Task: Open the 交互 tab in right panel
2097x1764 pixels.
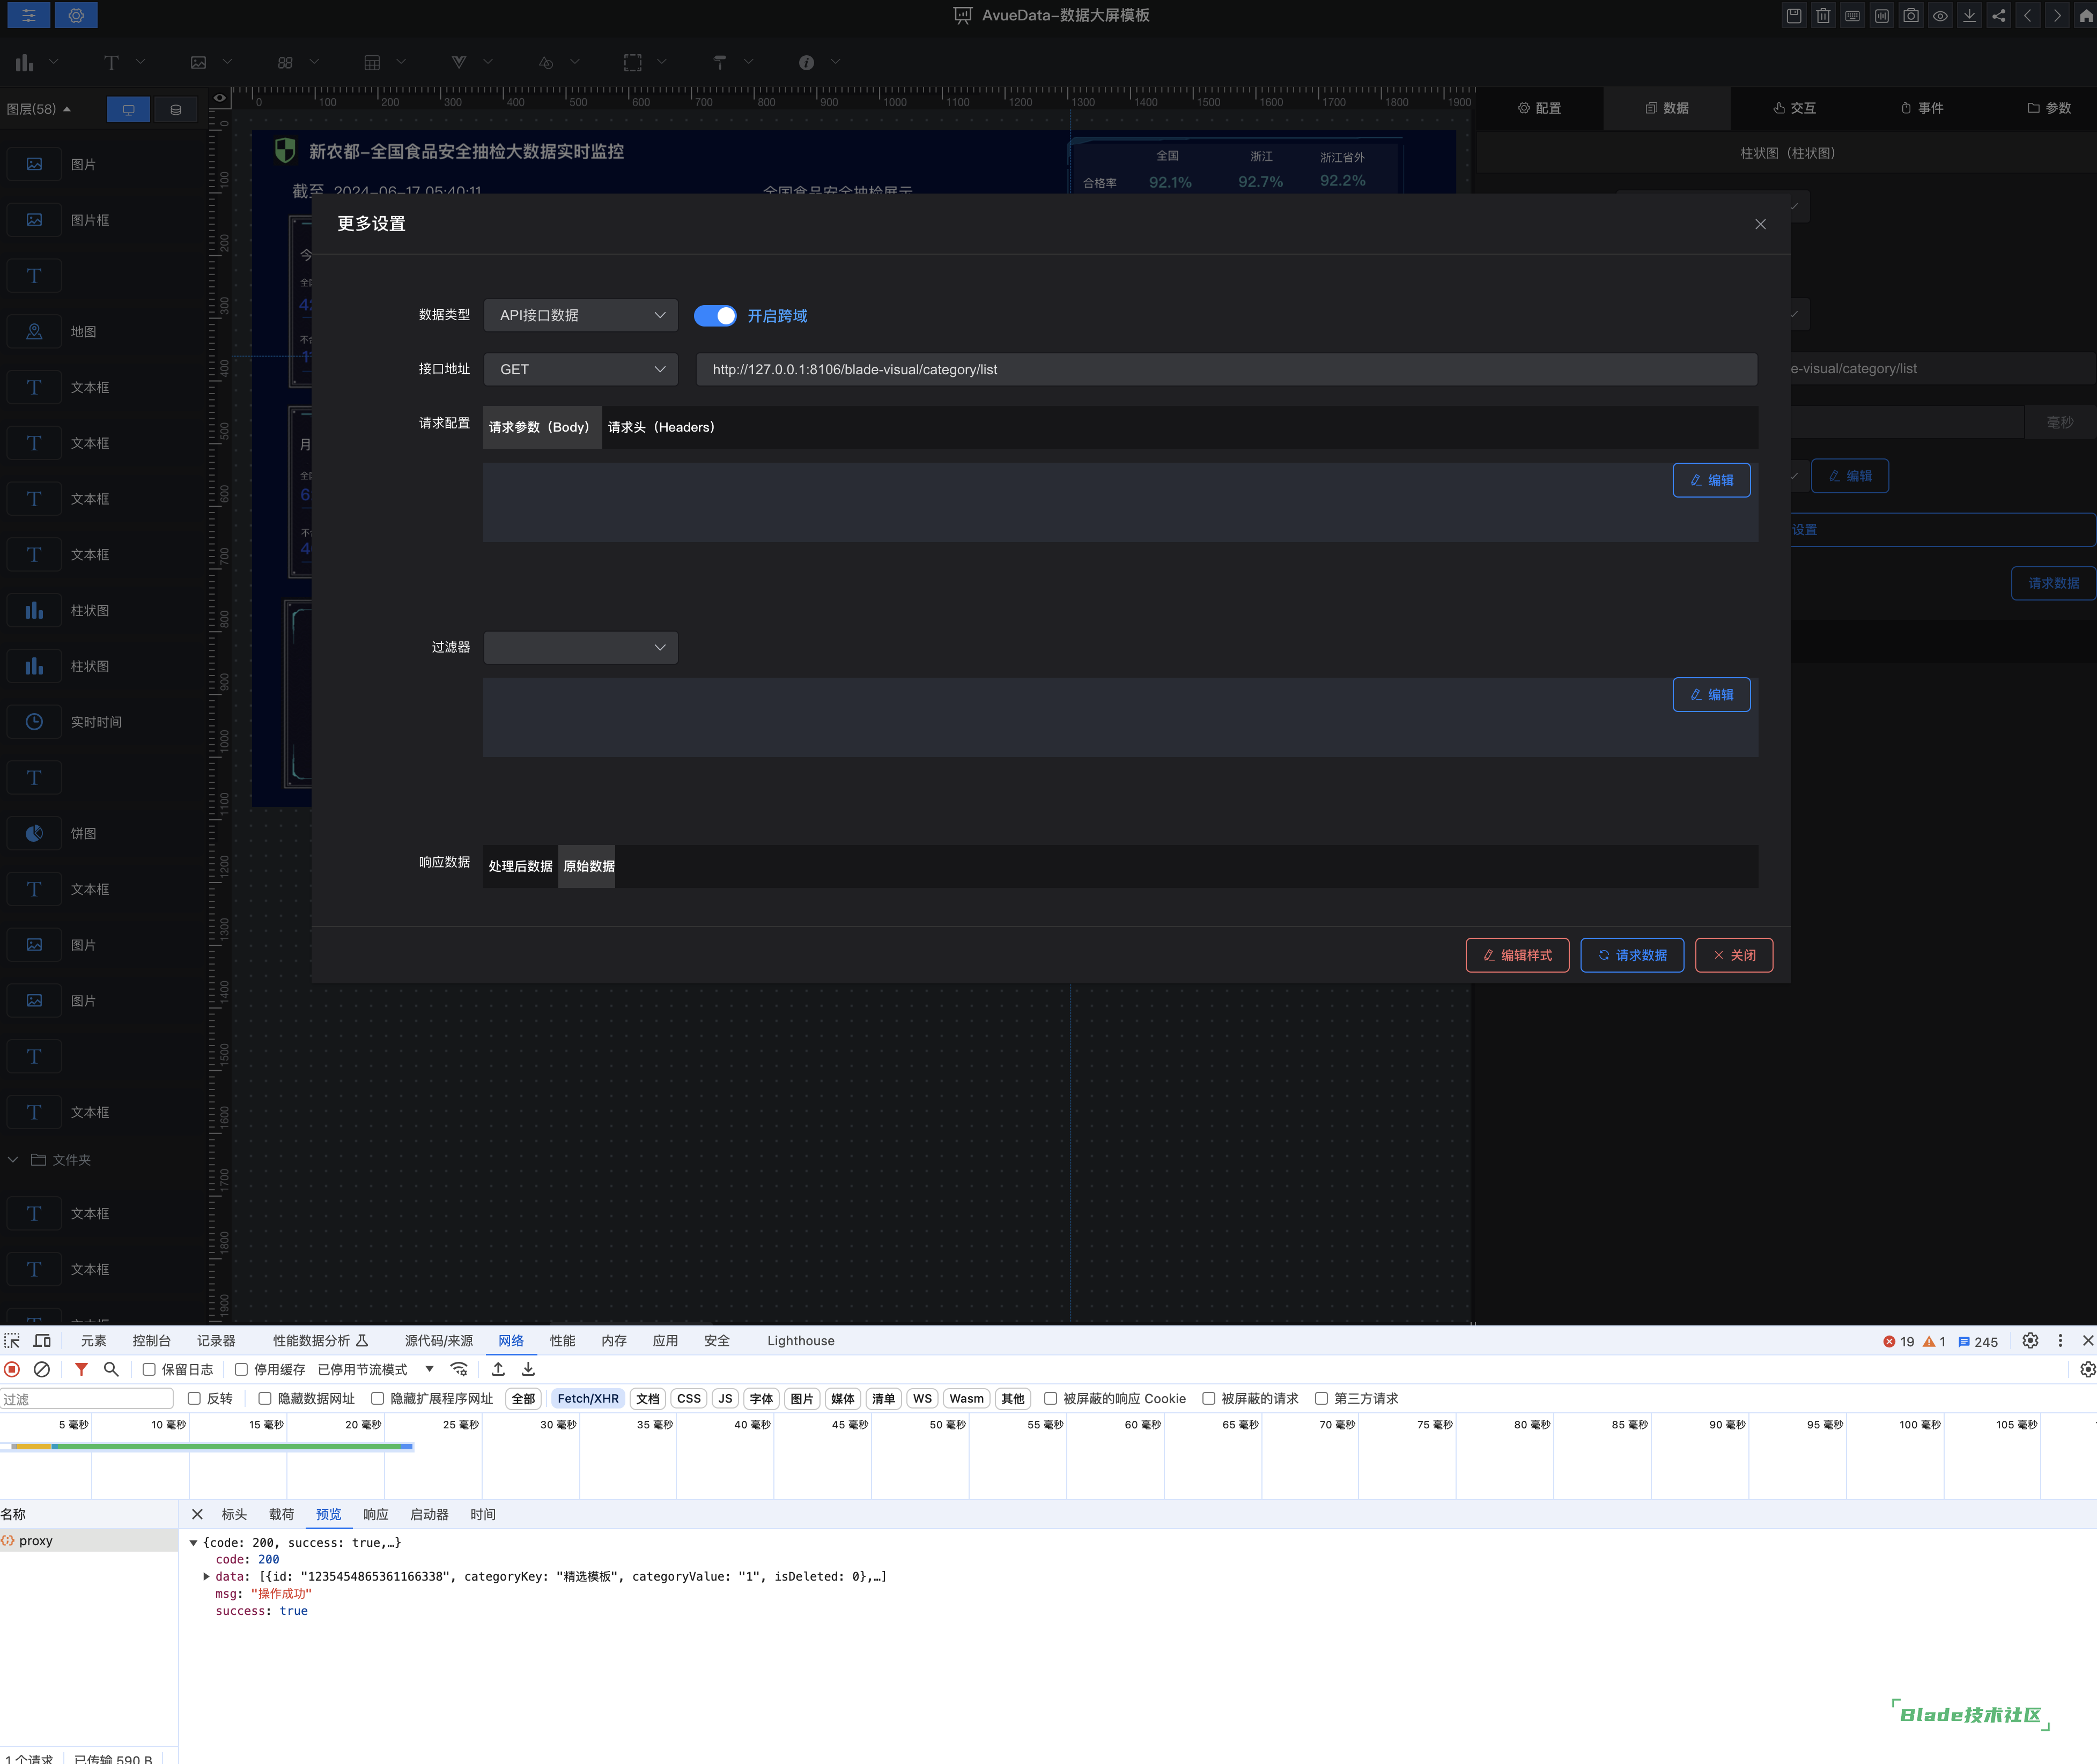Action: tap(1794, 108)
